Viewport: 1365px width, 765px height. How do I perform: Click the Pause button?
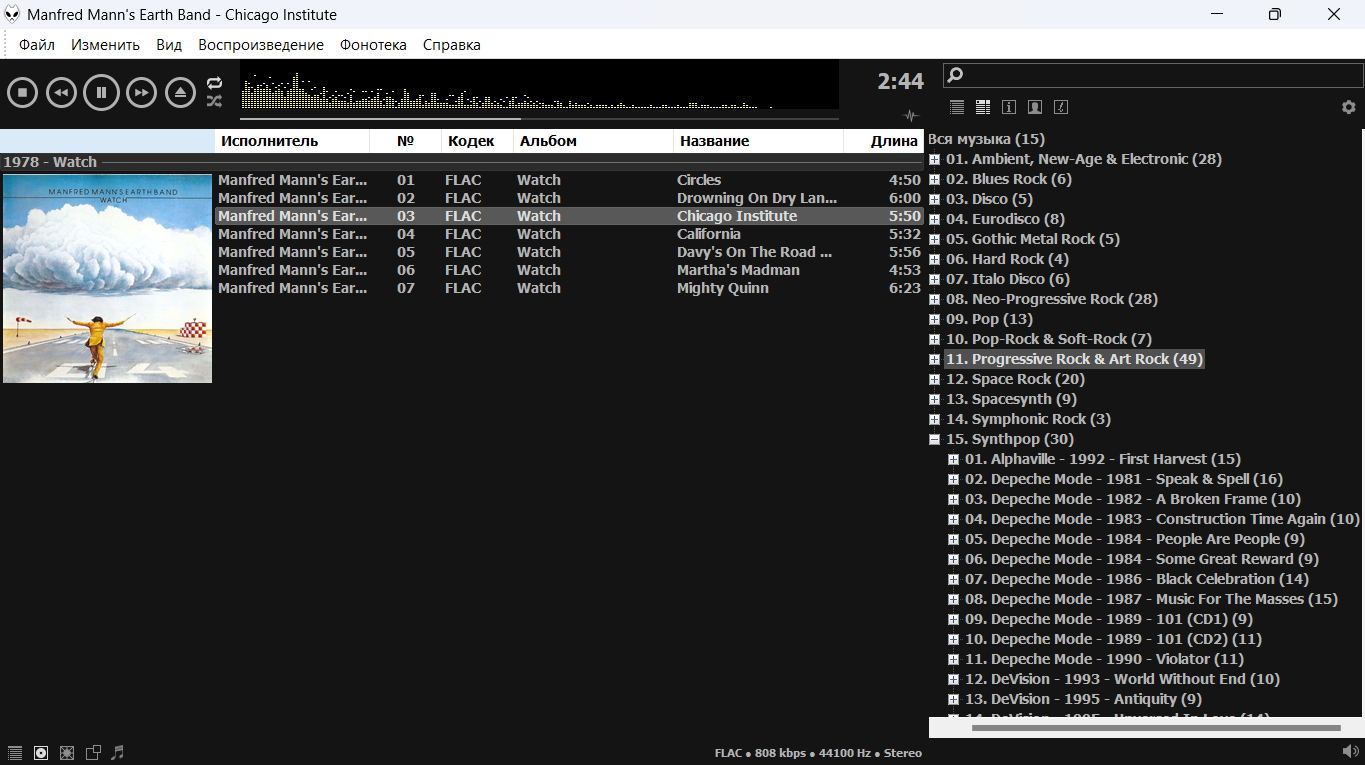coord(101,93)
